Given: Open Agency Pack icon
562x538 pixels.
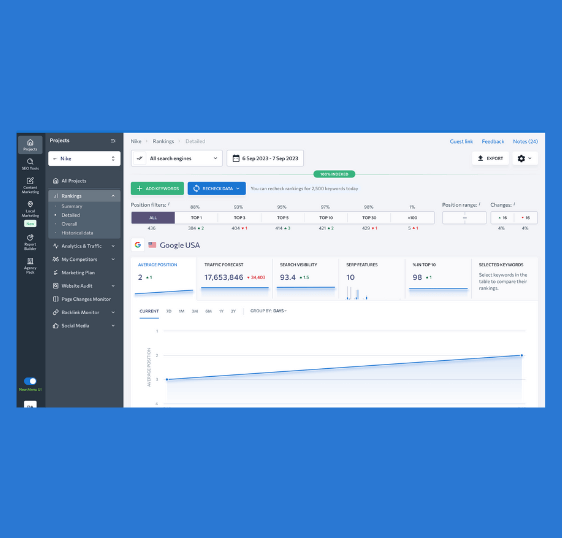Looking at the screenshot, I should [x=30, y=266].
